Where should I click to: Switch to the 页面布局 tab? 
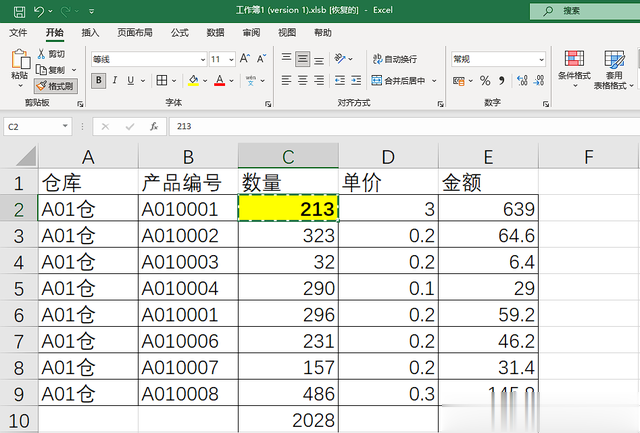coord(135,33)
